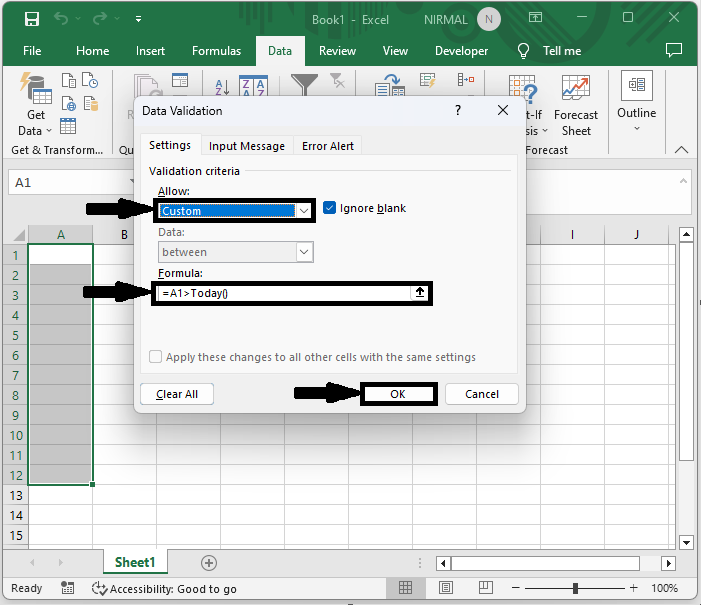Click the zoom slider in status bar
The image size is (701, 605).
coord(576,588)
